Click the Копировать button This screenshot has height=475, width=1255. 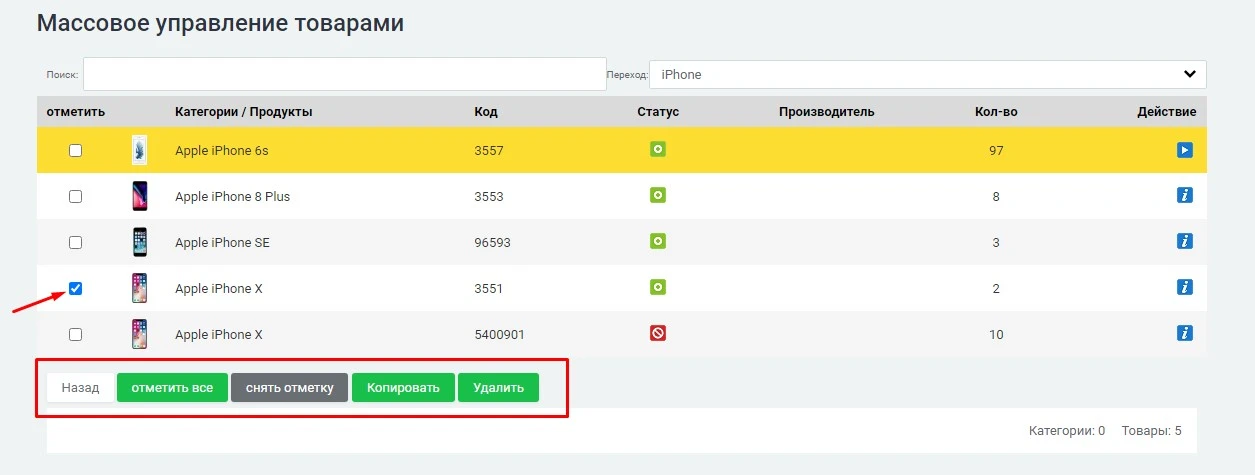403,387
